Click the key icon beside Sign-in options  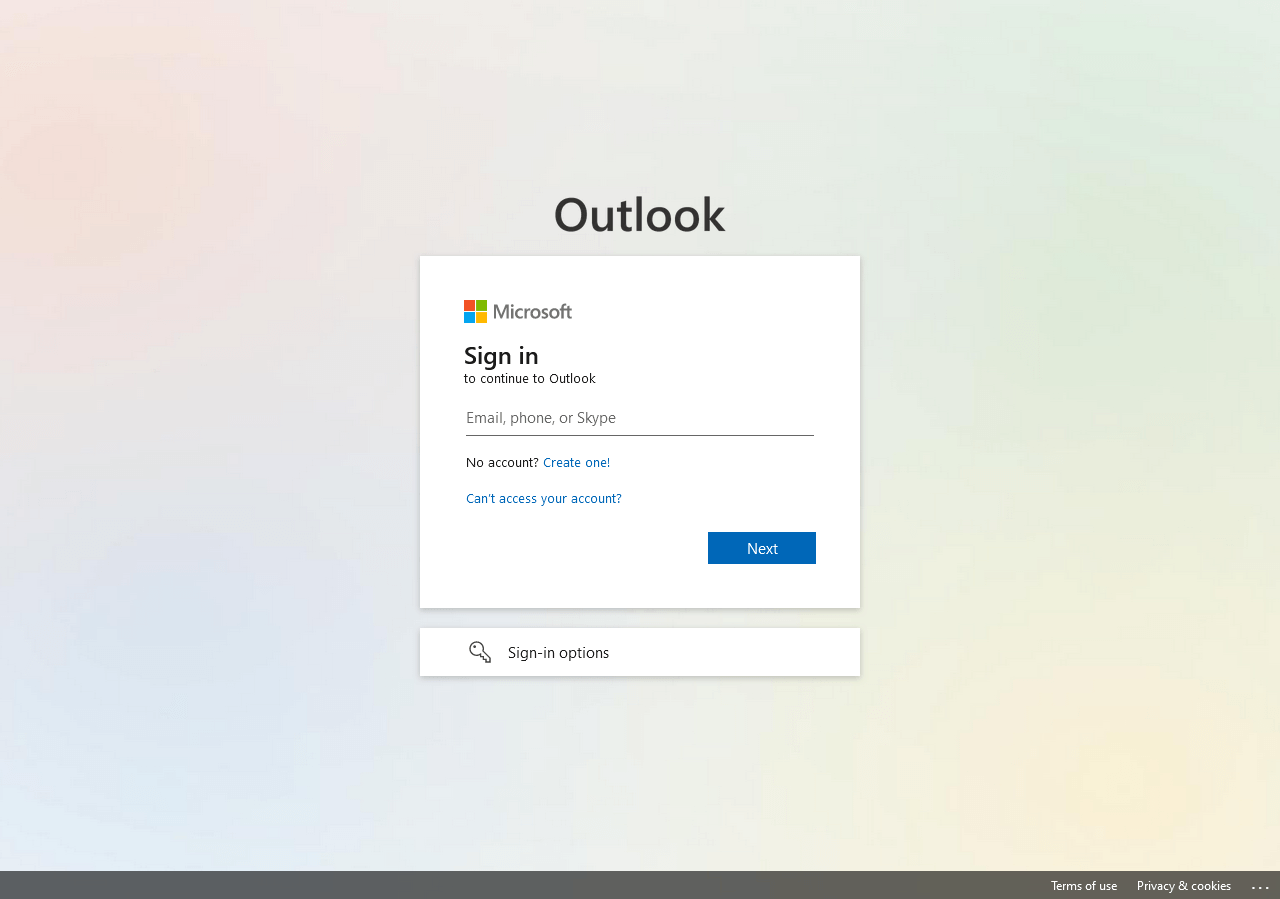click(x=480, y=652)
